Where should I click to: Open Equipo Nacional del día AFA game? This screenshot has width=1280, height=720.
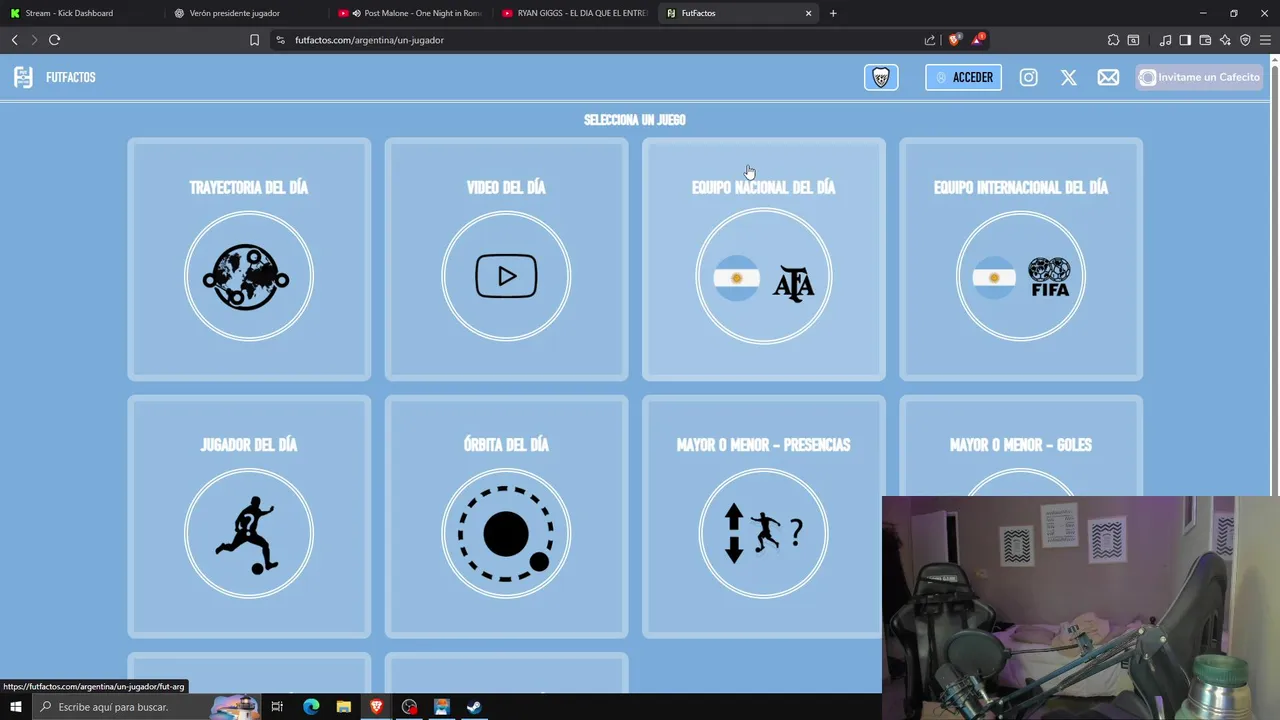pyautogui.click(x=763, y=259)
